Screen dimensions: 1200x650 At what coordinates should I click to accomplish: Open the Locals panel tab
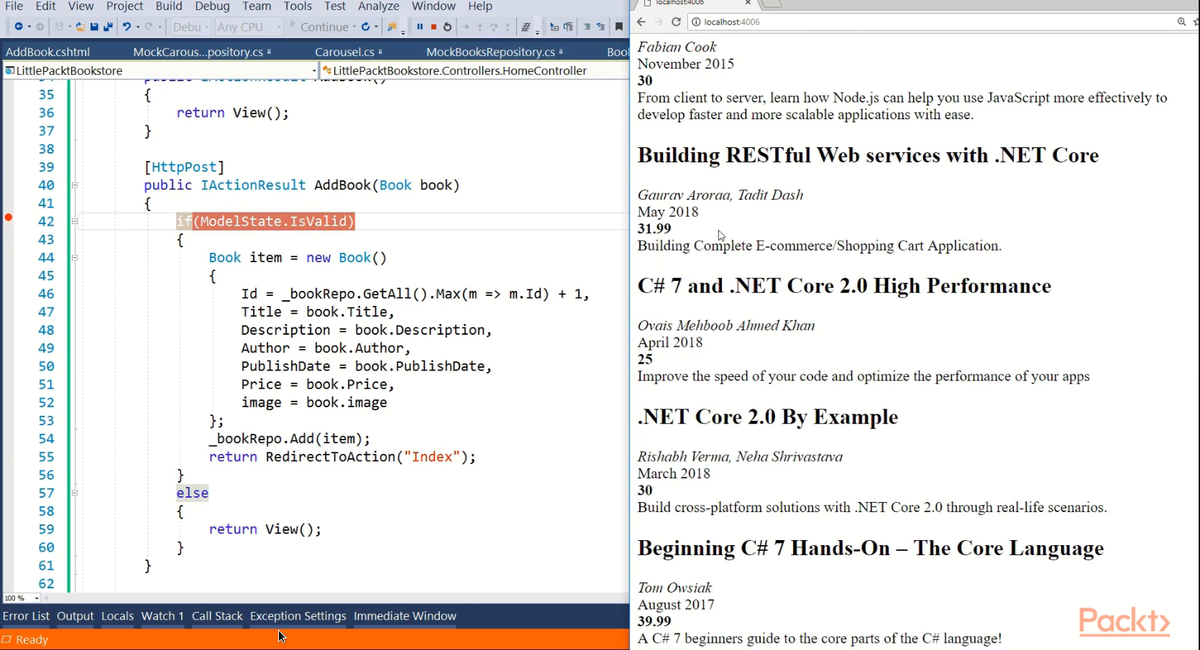pyautogui.click(x=117, y=616)
